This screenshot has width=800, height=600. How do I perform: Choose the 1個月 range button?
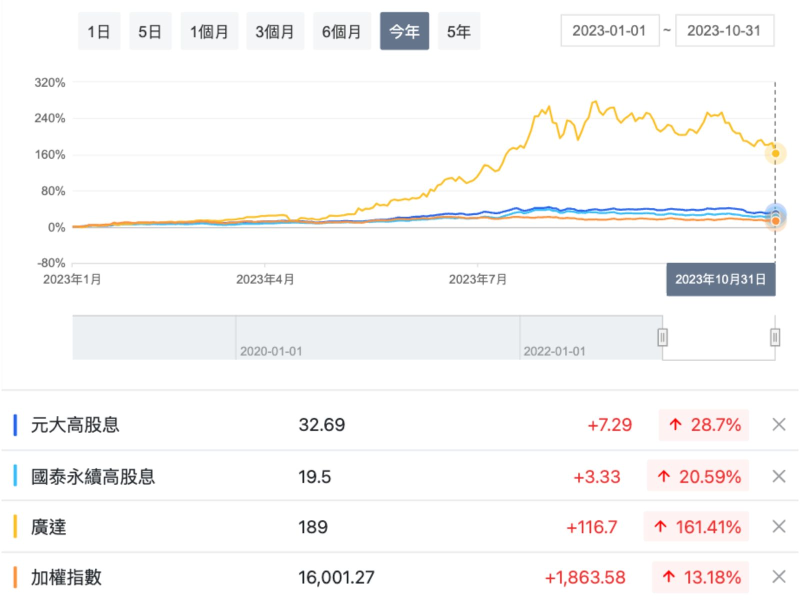210,31
